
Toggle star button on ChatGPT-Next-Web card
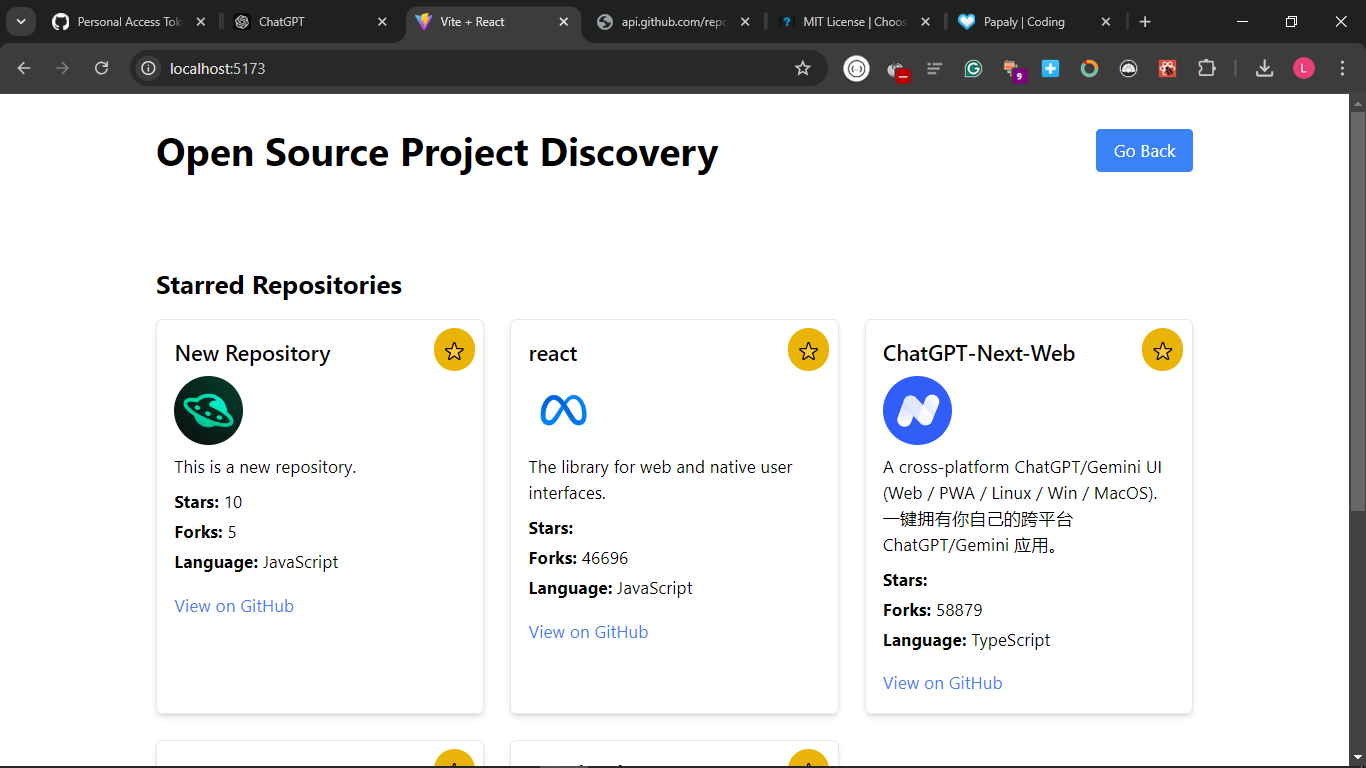pos(1162,351)
